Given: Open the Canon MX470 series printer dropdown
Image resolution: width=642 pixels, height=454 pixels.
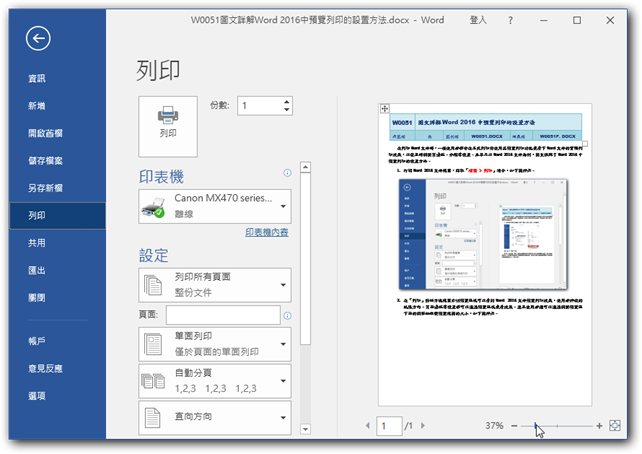Looking at the screenshot, I should pos(215,206).
